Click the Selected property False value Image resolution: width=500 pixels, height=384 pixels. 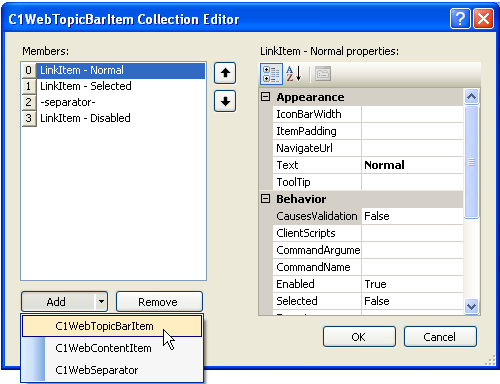tap(412, 301)
